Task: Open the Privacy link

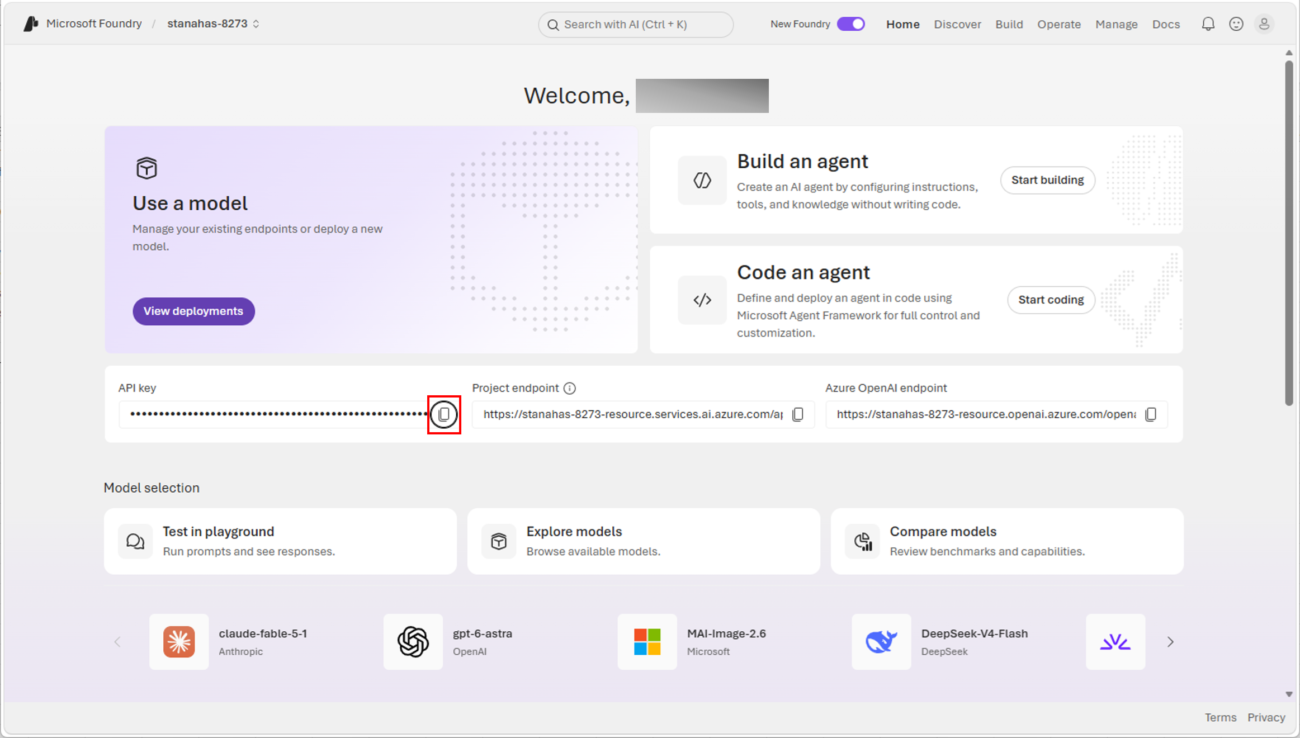Action: pos(1266,717)
